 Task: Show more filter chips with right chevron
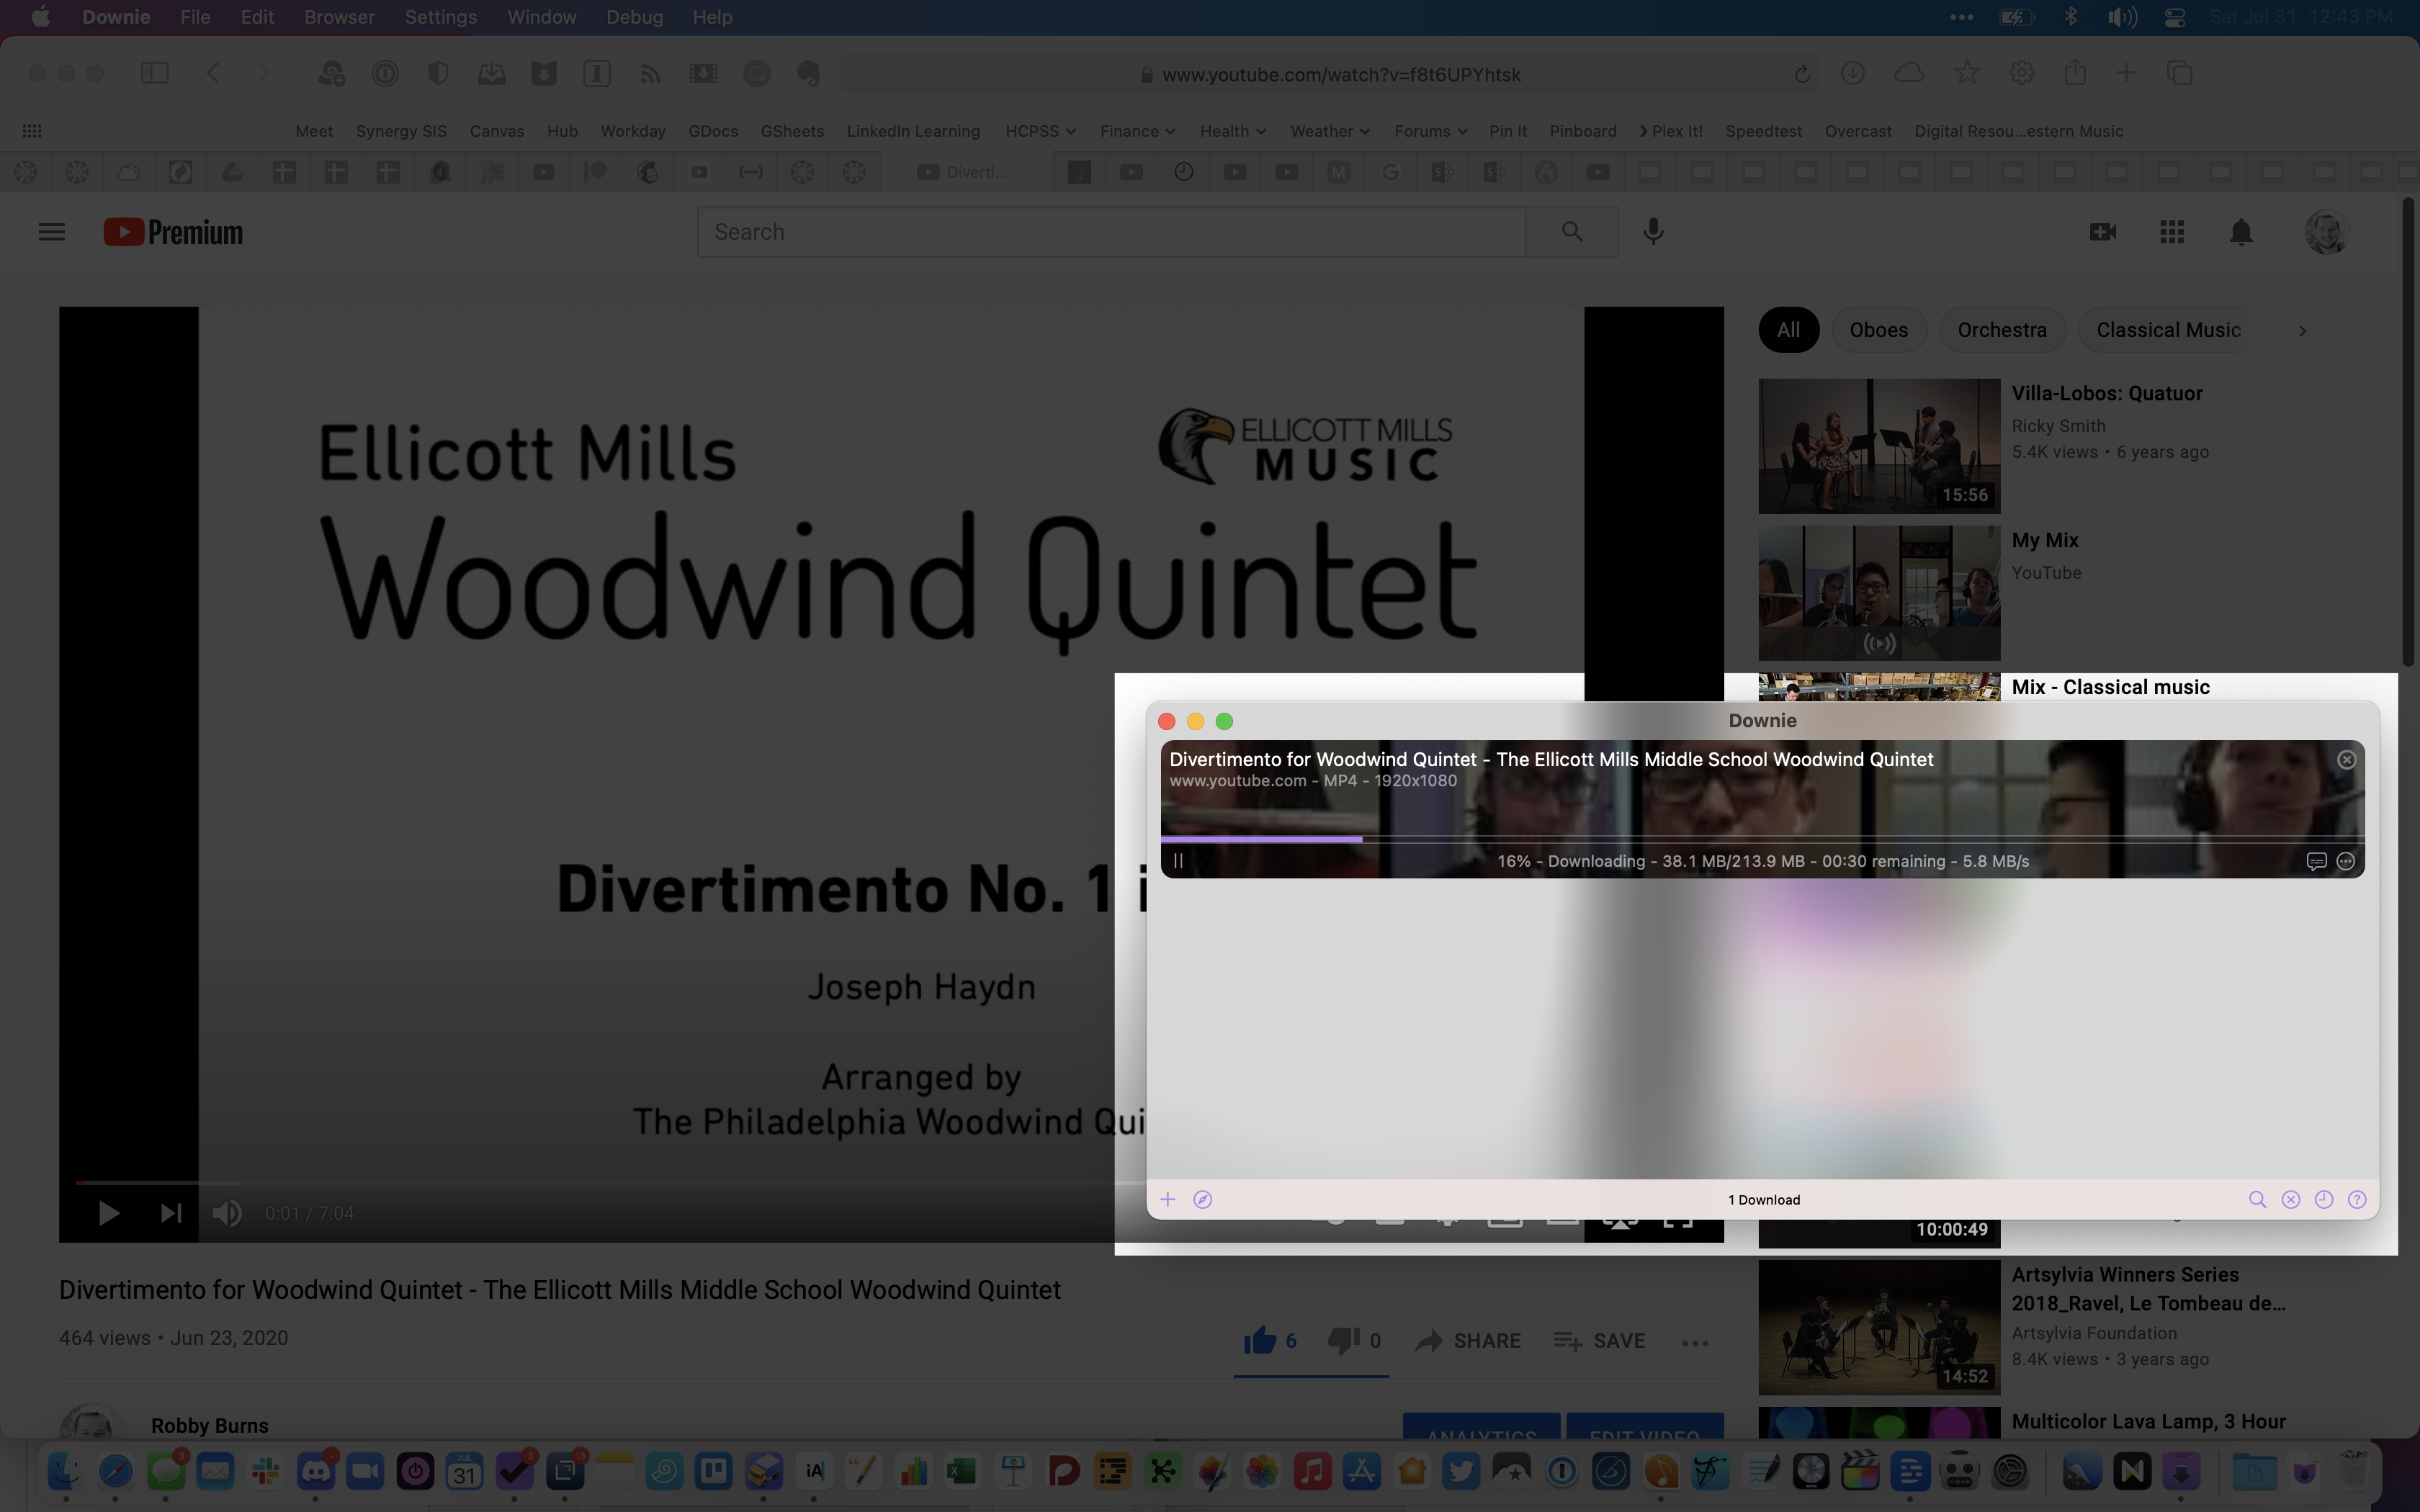point(2302,331)
